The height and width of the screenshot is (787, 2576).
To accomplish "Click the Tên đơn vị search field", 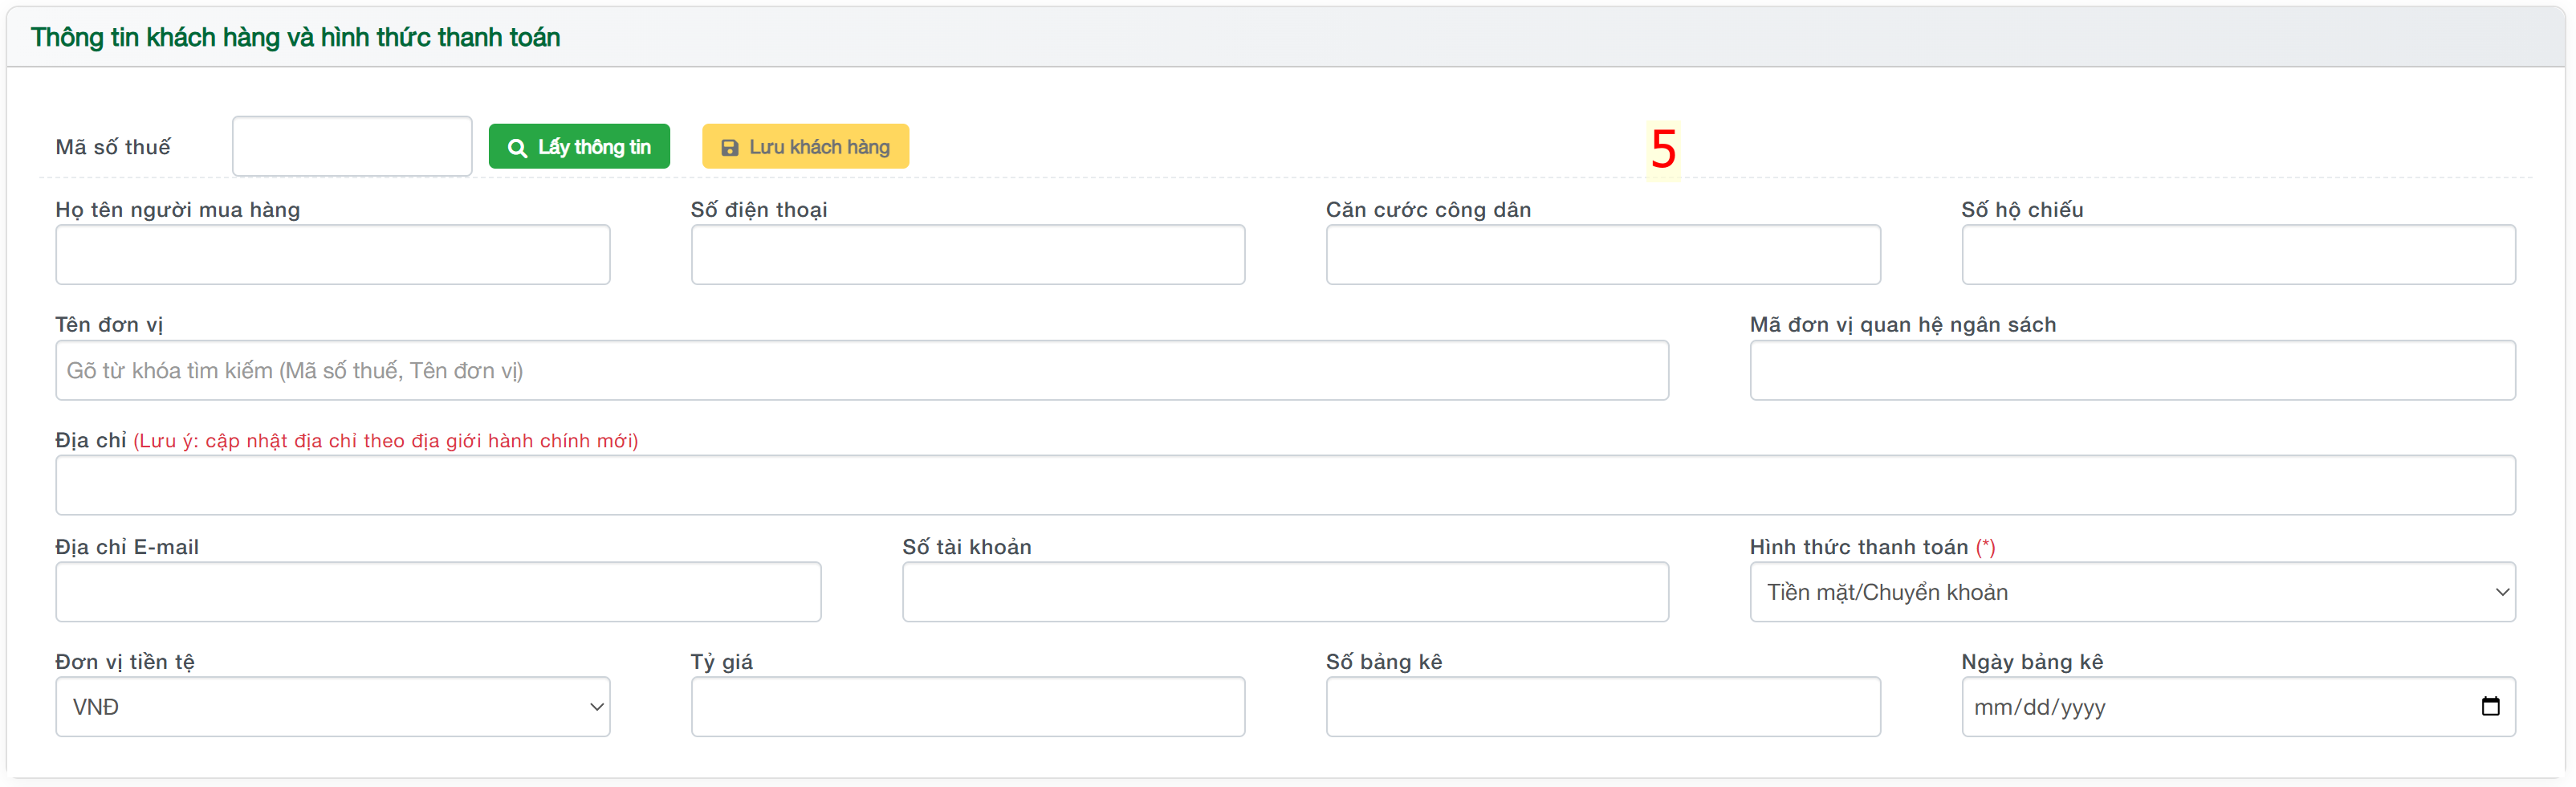I will [861, 370].
